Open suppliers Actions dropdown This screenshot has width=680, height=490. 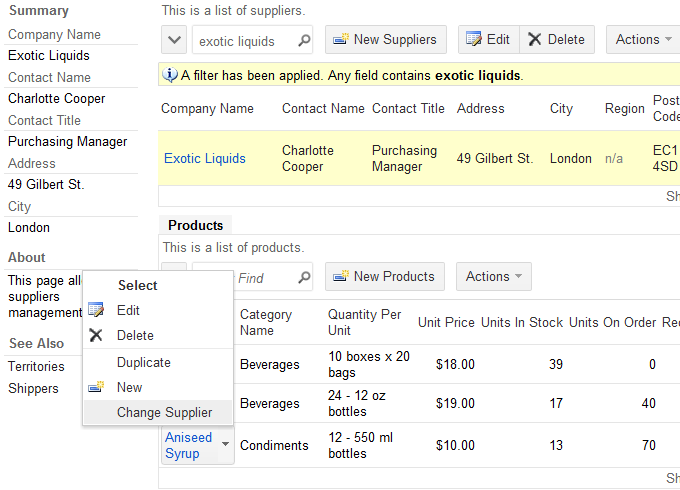[644, 39]
